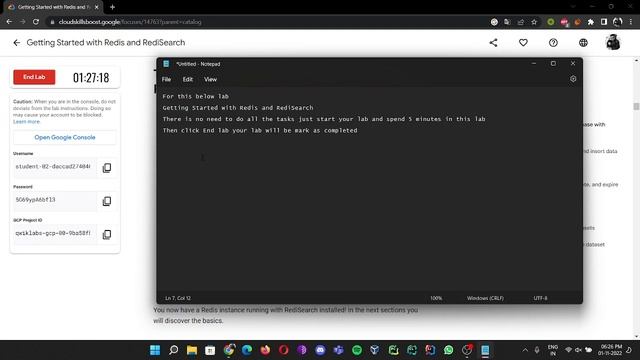Click UTF-8 encoding in Notepad status bar
The image size is (640, 360).
[540, 298]
